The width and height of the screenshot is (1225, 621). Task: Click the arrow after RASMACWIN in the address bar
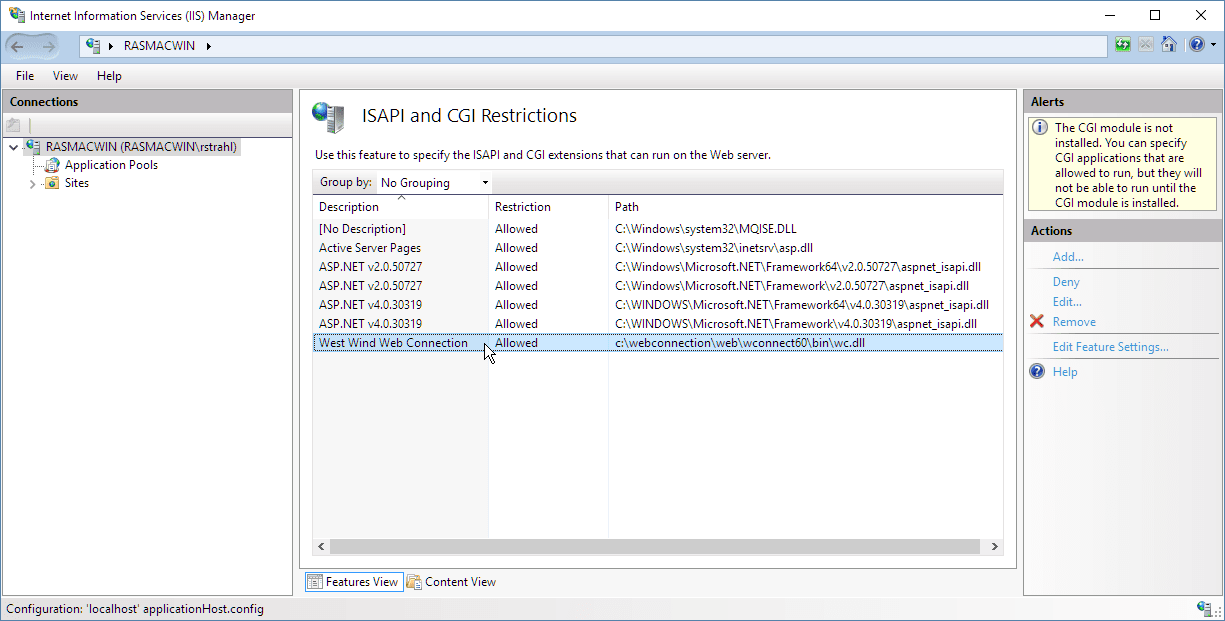(x=210, y=46)
